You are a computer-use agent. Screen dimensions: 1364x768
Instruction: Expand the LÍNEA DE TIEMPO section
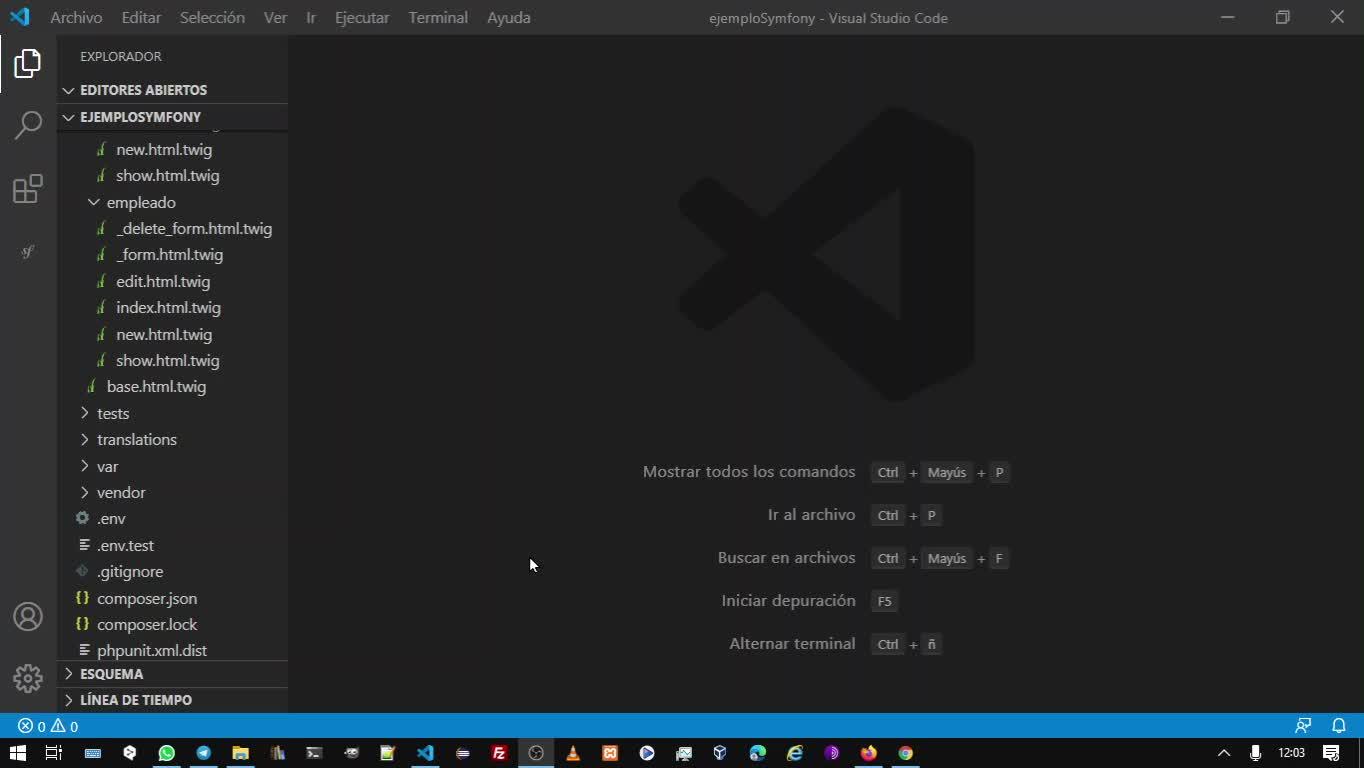pos(172,700)
